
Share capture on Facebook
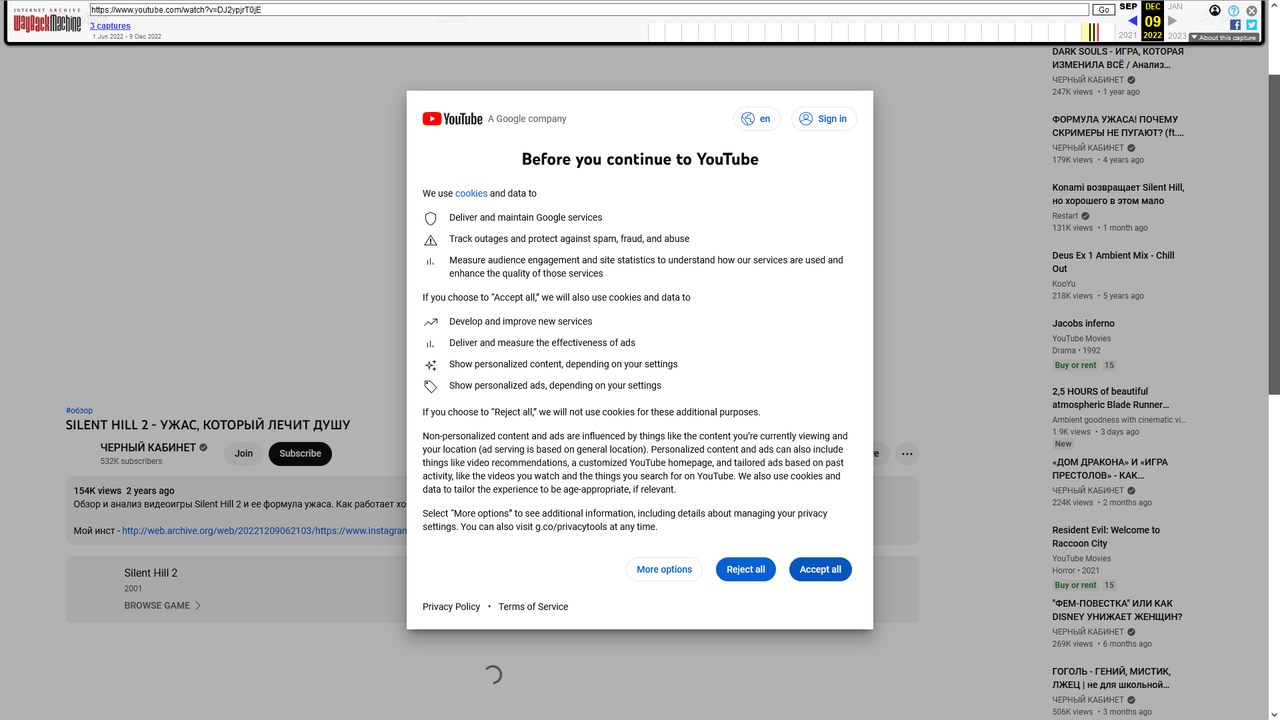click(x=1235, y=25)
